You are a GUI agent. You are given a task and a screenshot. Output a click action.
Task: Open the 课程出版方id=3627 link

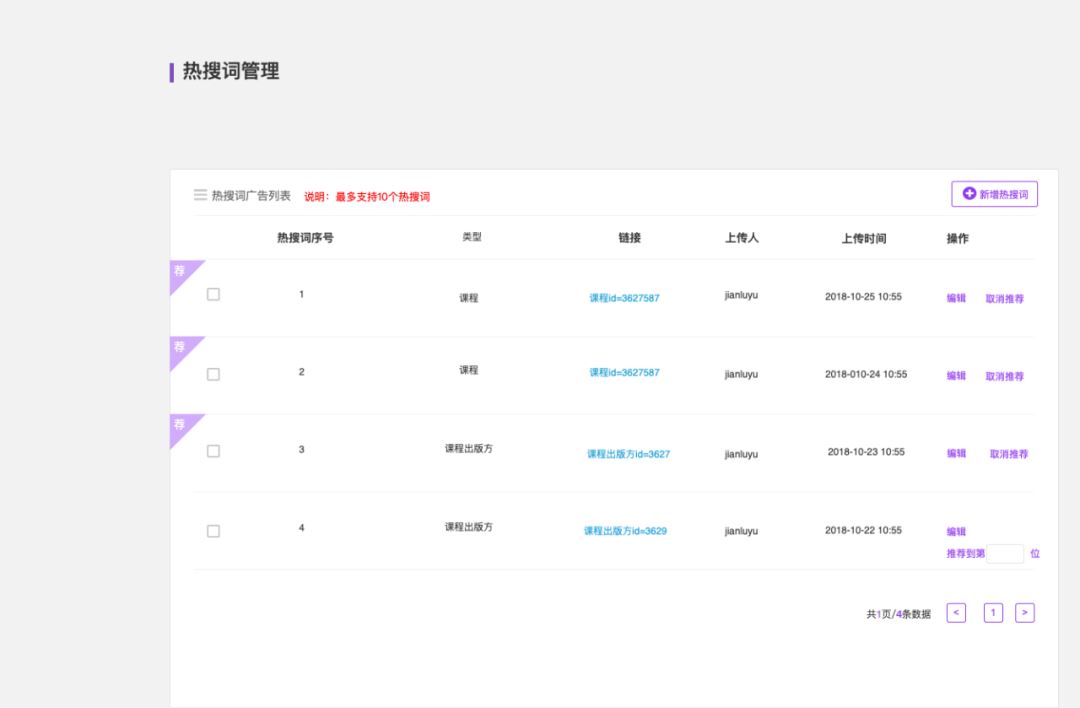(x=628, y=454)
